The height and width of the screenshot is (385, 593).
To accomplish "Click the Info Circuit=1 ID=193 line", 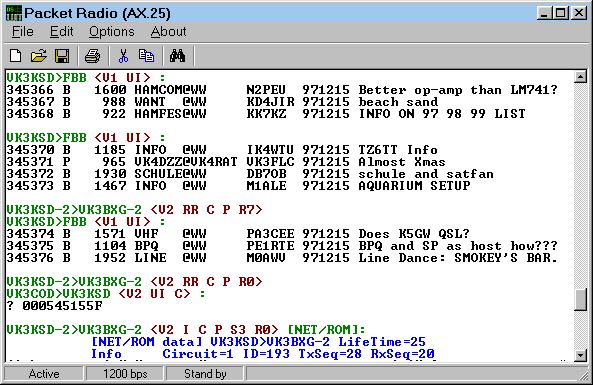I will (262, 354).
